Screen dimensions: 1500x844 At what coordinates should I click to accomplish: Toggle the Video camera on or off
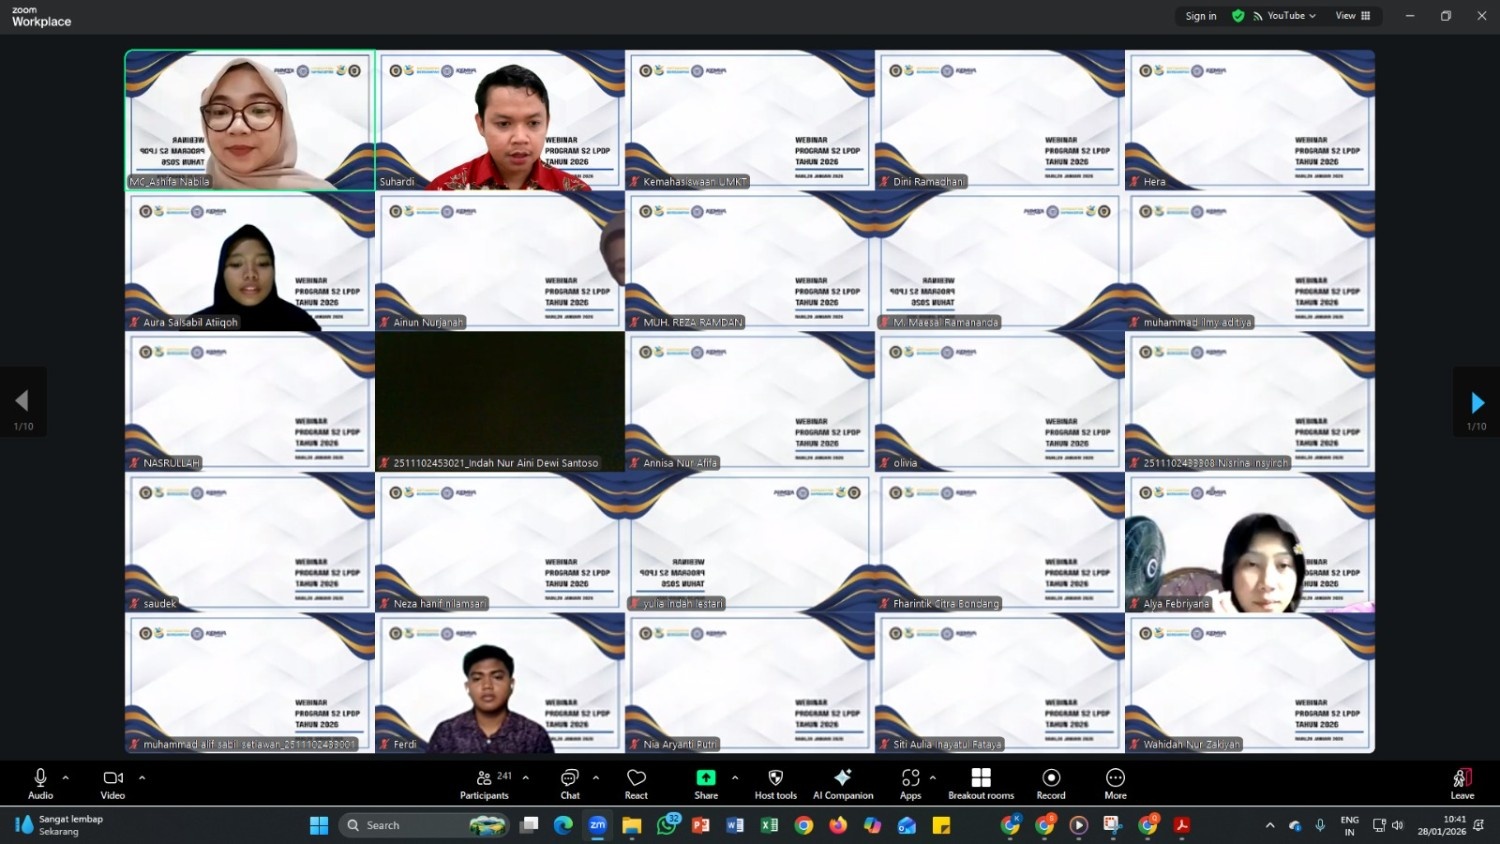coord(113,783)
